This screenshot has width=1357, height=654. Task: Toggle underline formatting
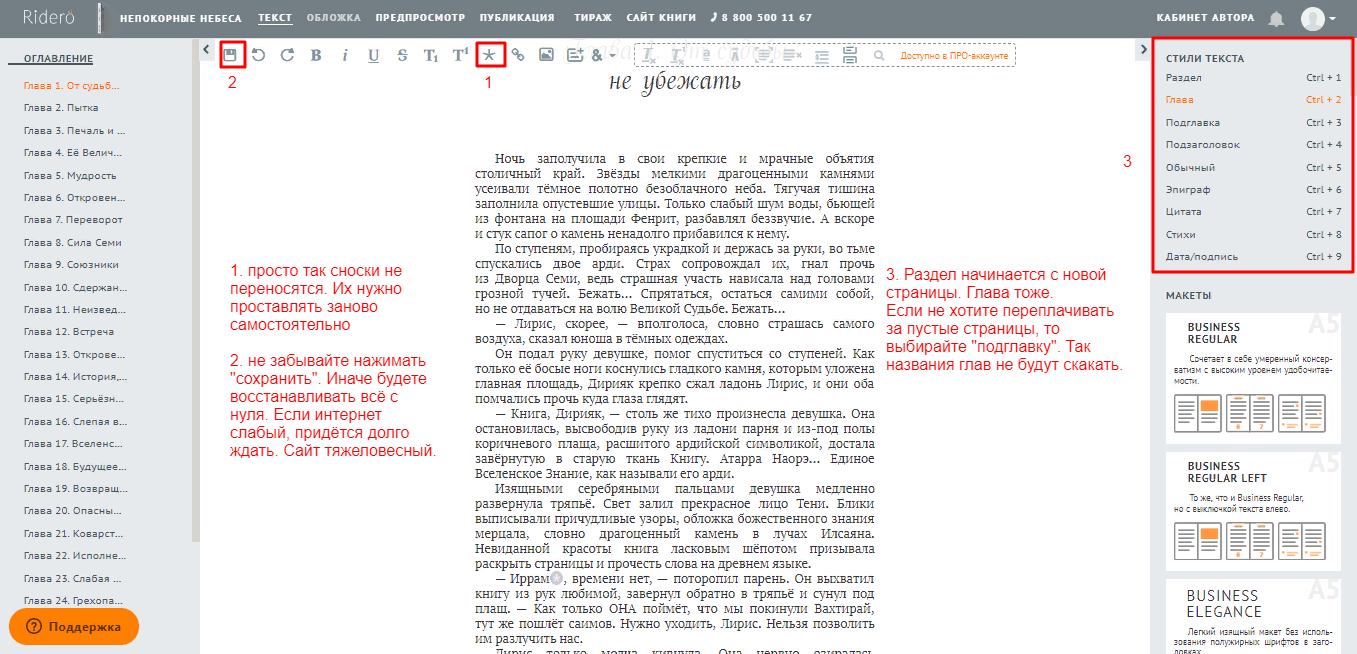[x=373, y=55]
